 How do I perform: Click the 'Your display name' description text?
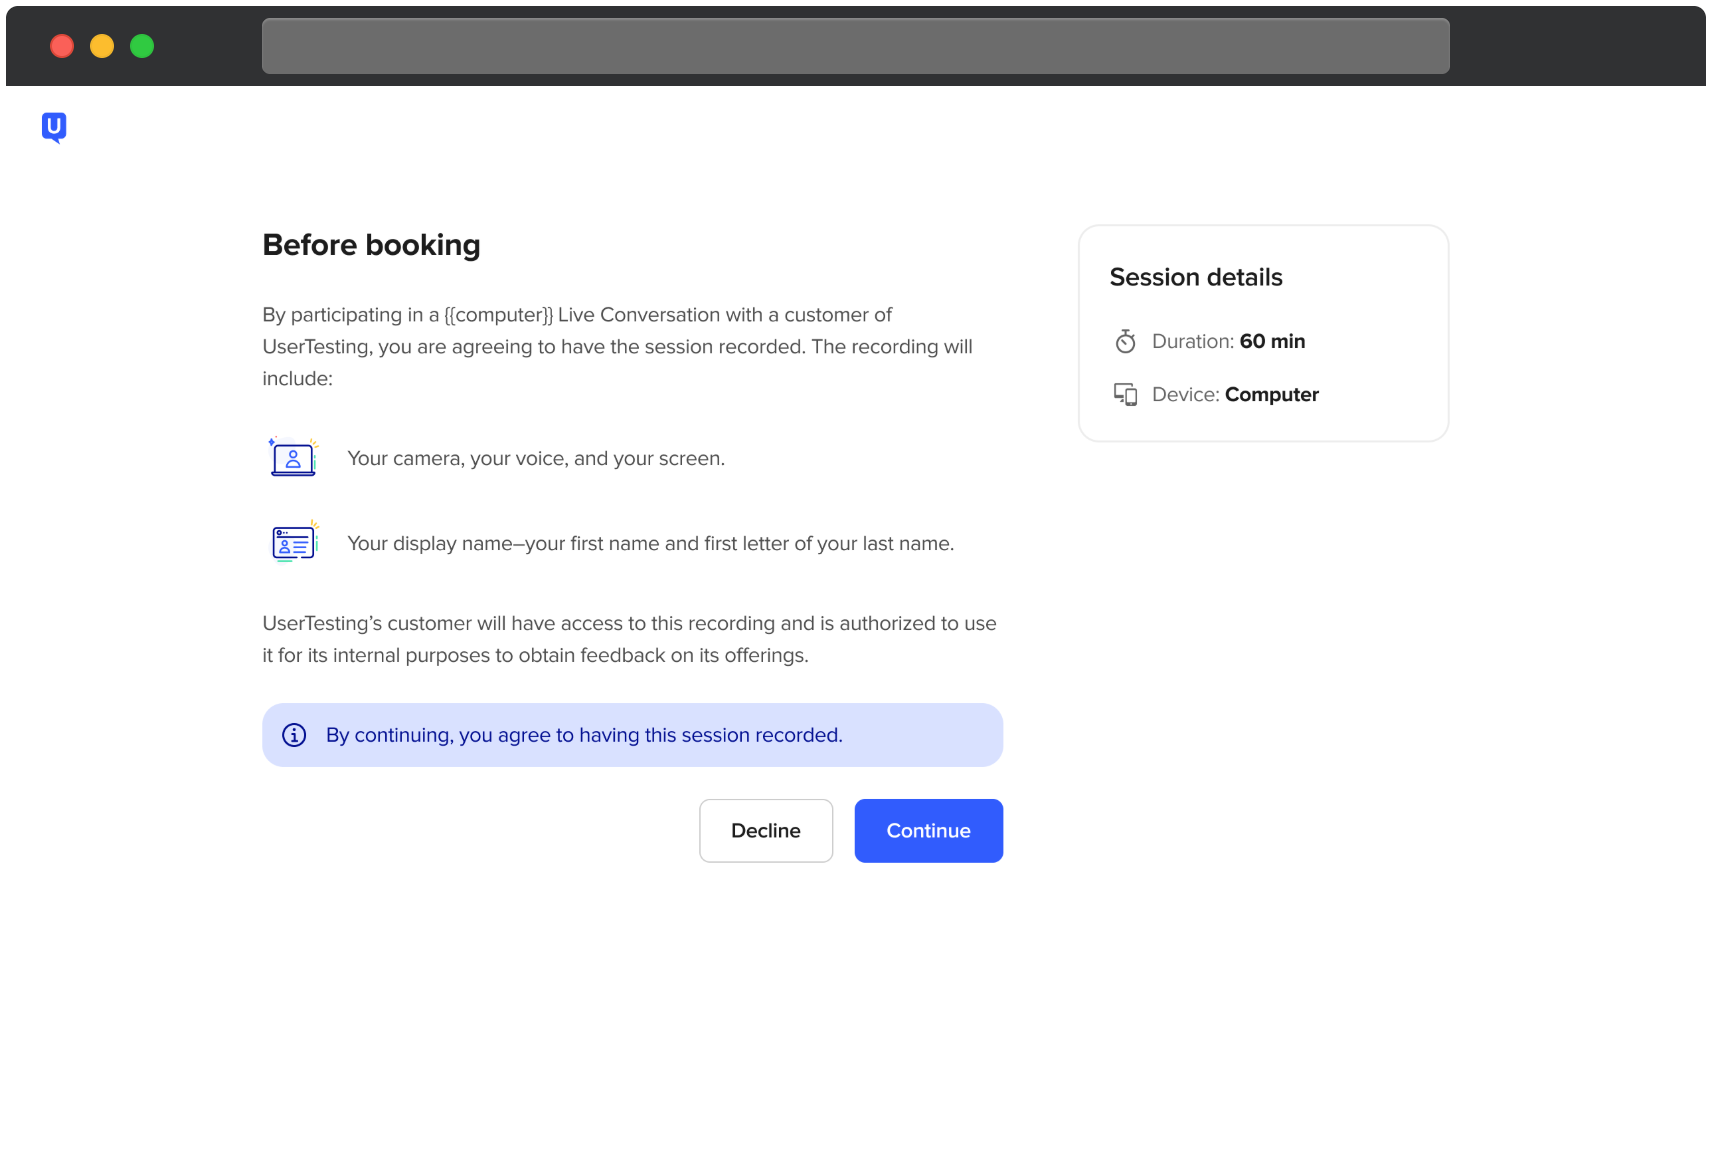(x=650, y=543)
